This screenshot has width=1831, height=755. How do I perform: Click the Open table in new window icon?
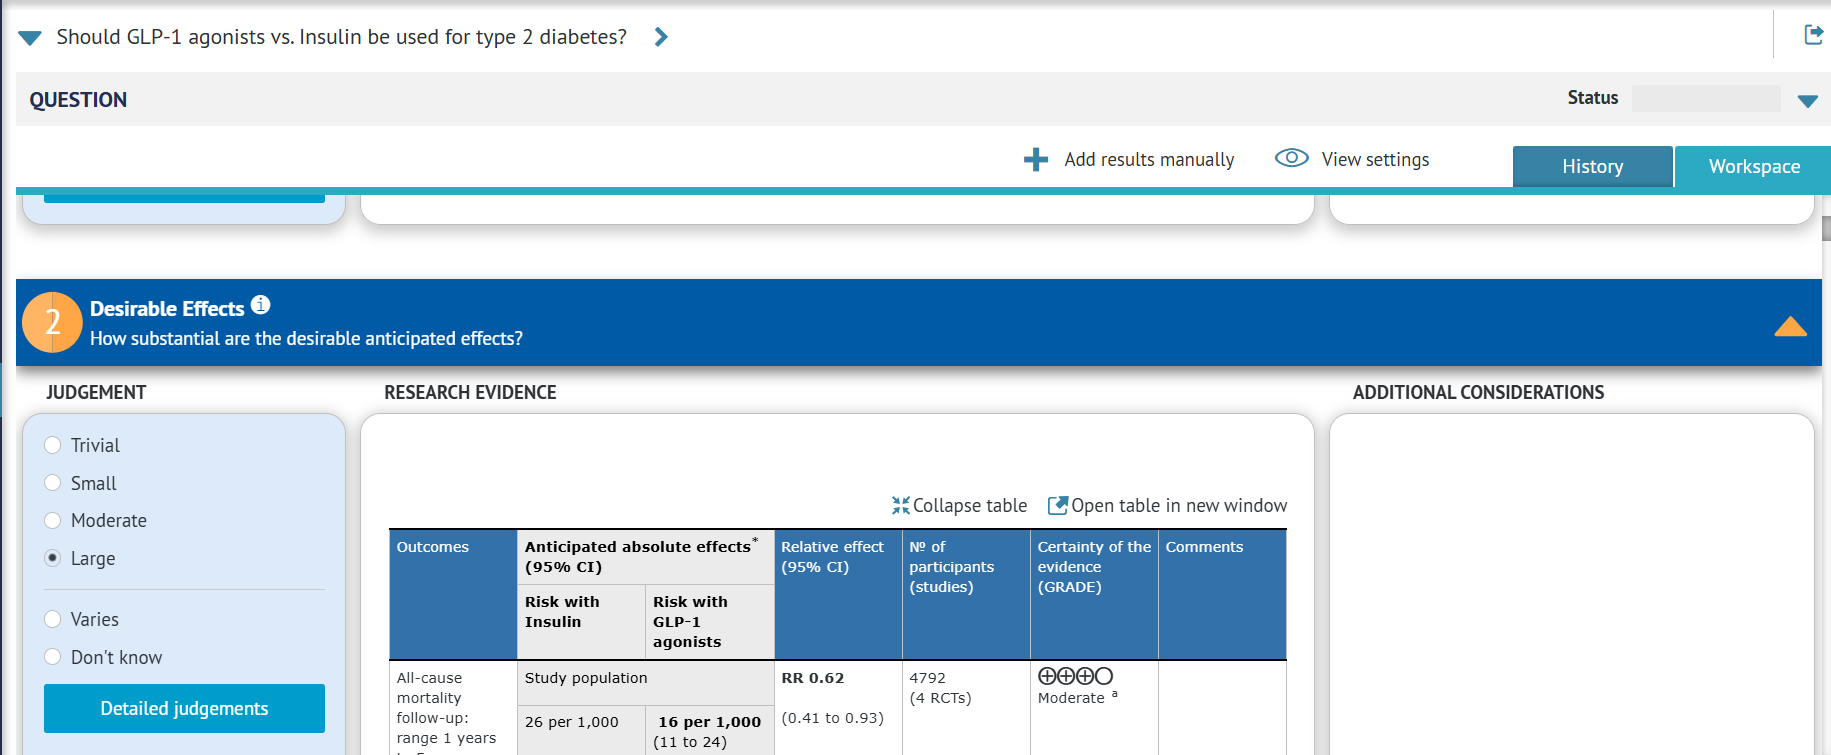(1057, 505)
